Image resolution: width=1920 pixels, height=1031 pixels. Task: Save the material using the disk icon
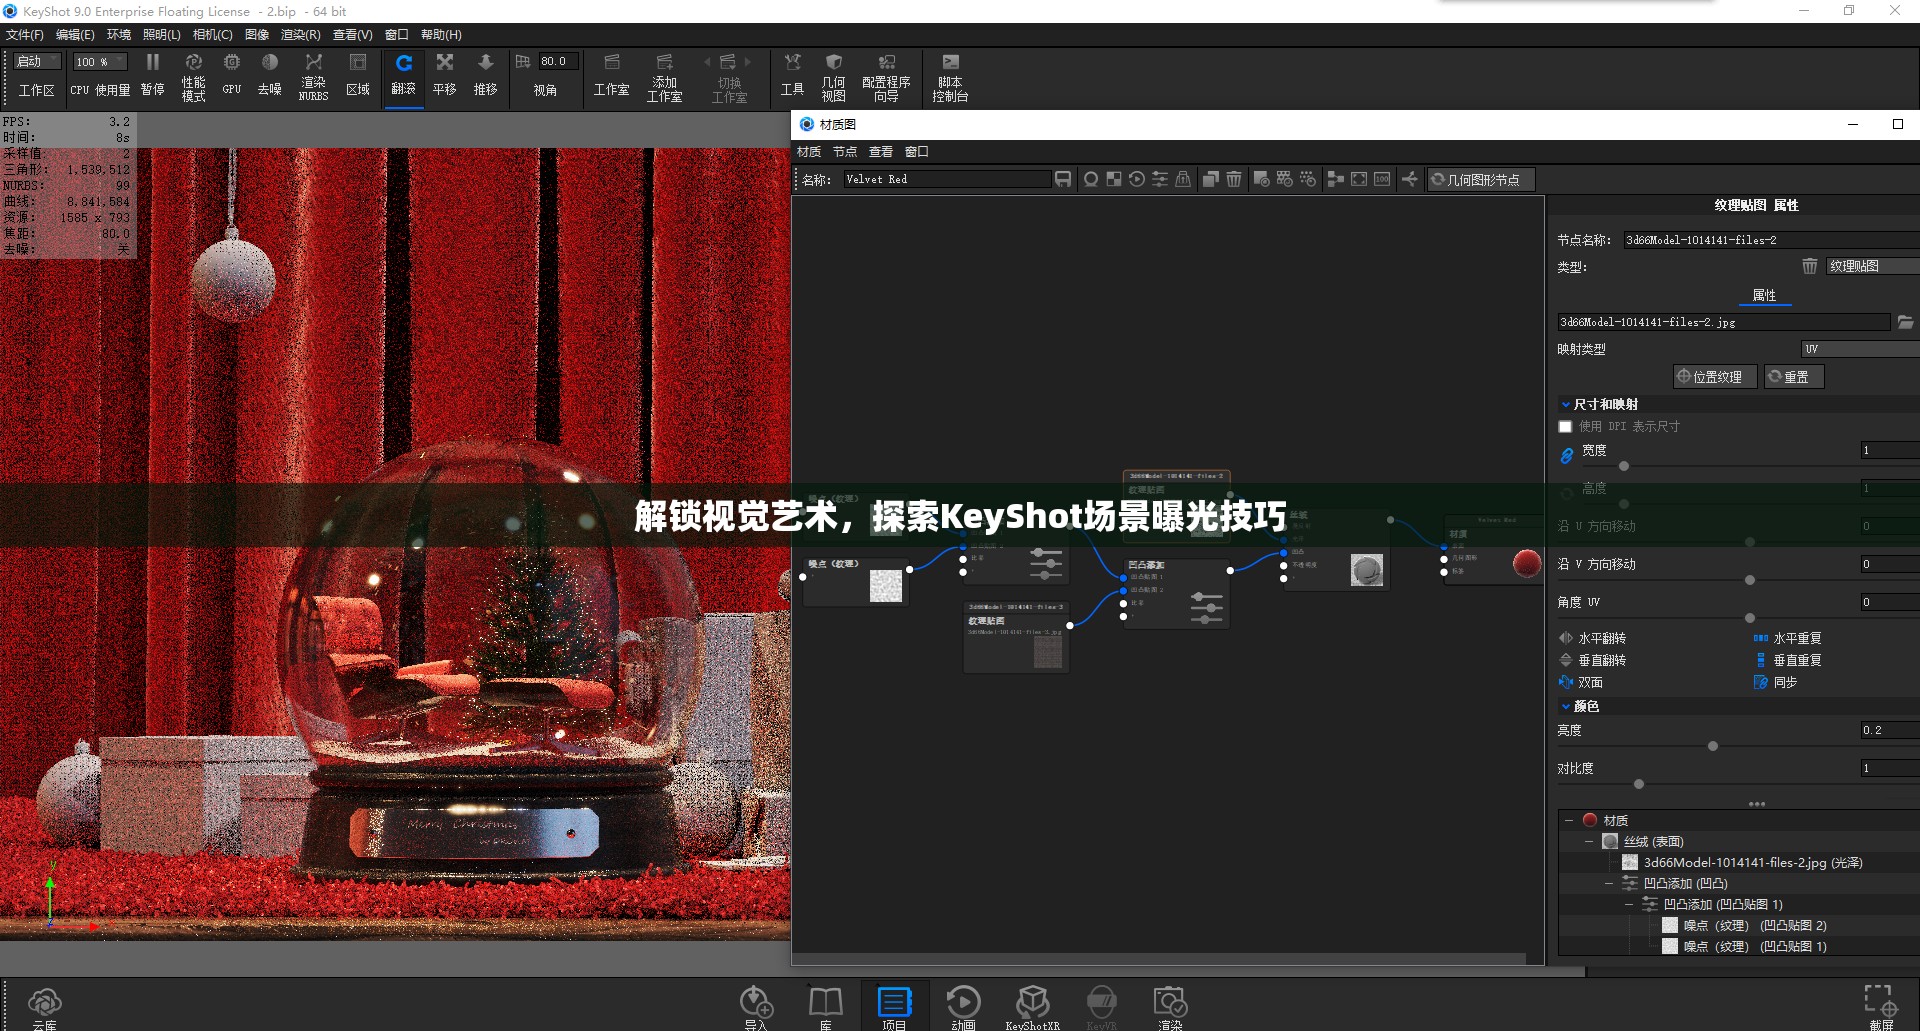click(1063, 179)
